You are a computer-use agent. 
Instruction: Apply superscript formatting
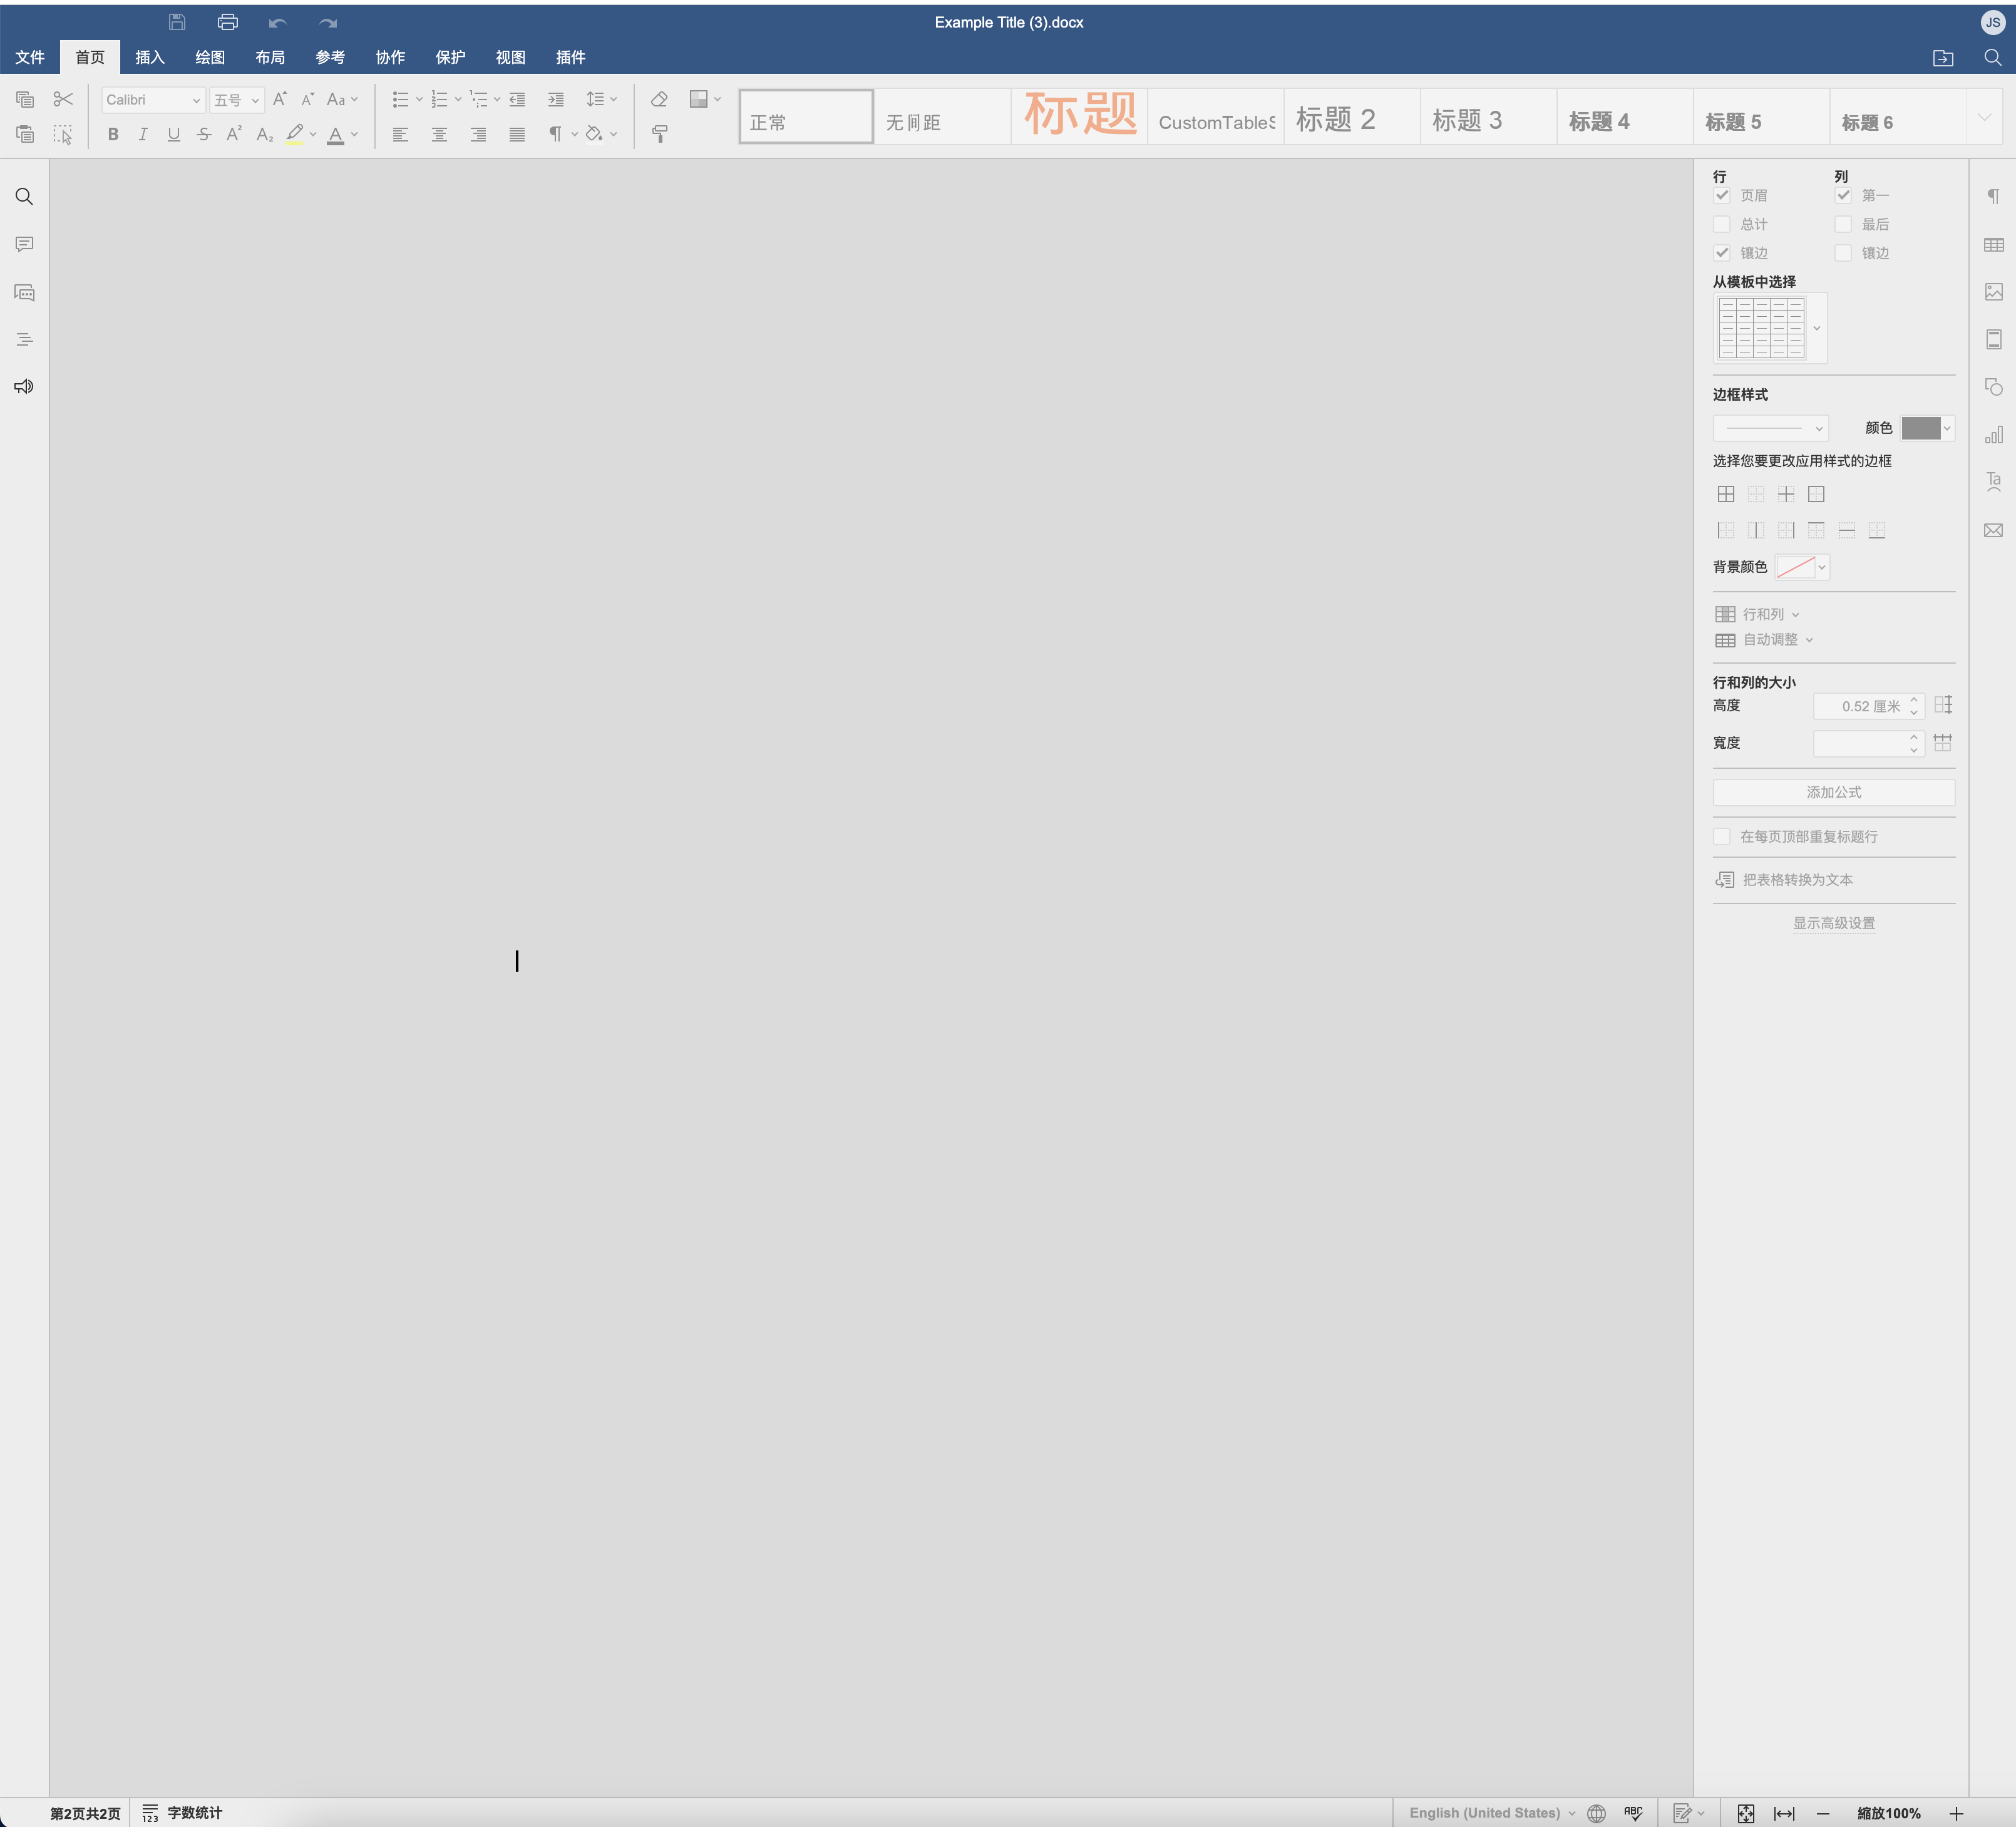(234, 134)
